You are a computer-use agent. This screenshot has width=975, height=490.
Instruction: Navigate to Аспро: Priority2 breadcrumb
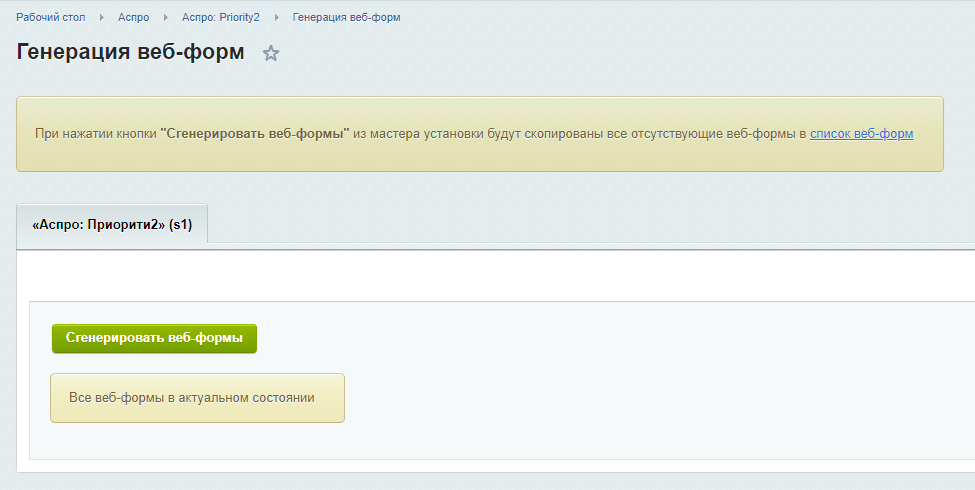[x=221, y=17]
